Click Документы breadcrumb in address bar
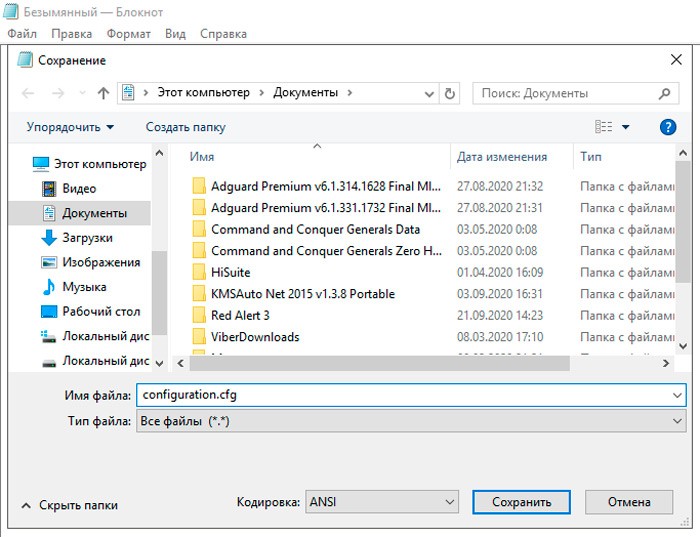The width and height of the screenshot is (700, 537). 305,93
